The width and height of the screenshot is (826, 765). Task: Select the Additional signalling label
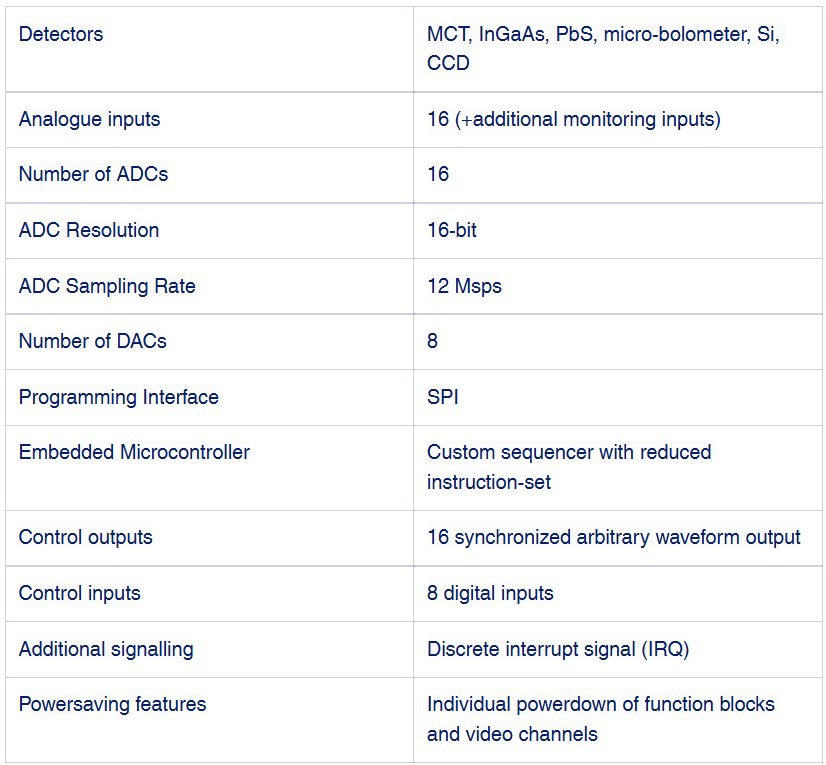[106, 649]
